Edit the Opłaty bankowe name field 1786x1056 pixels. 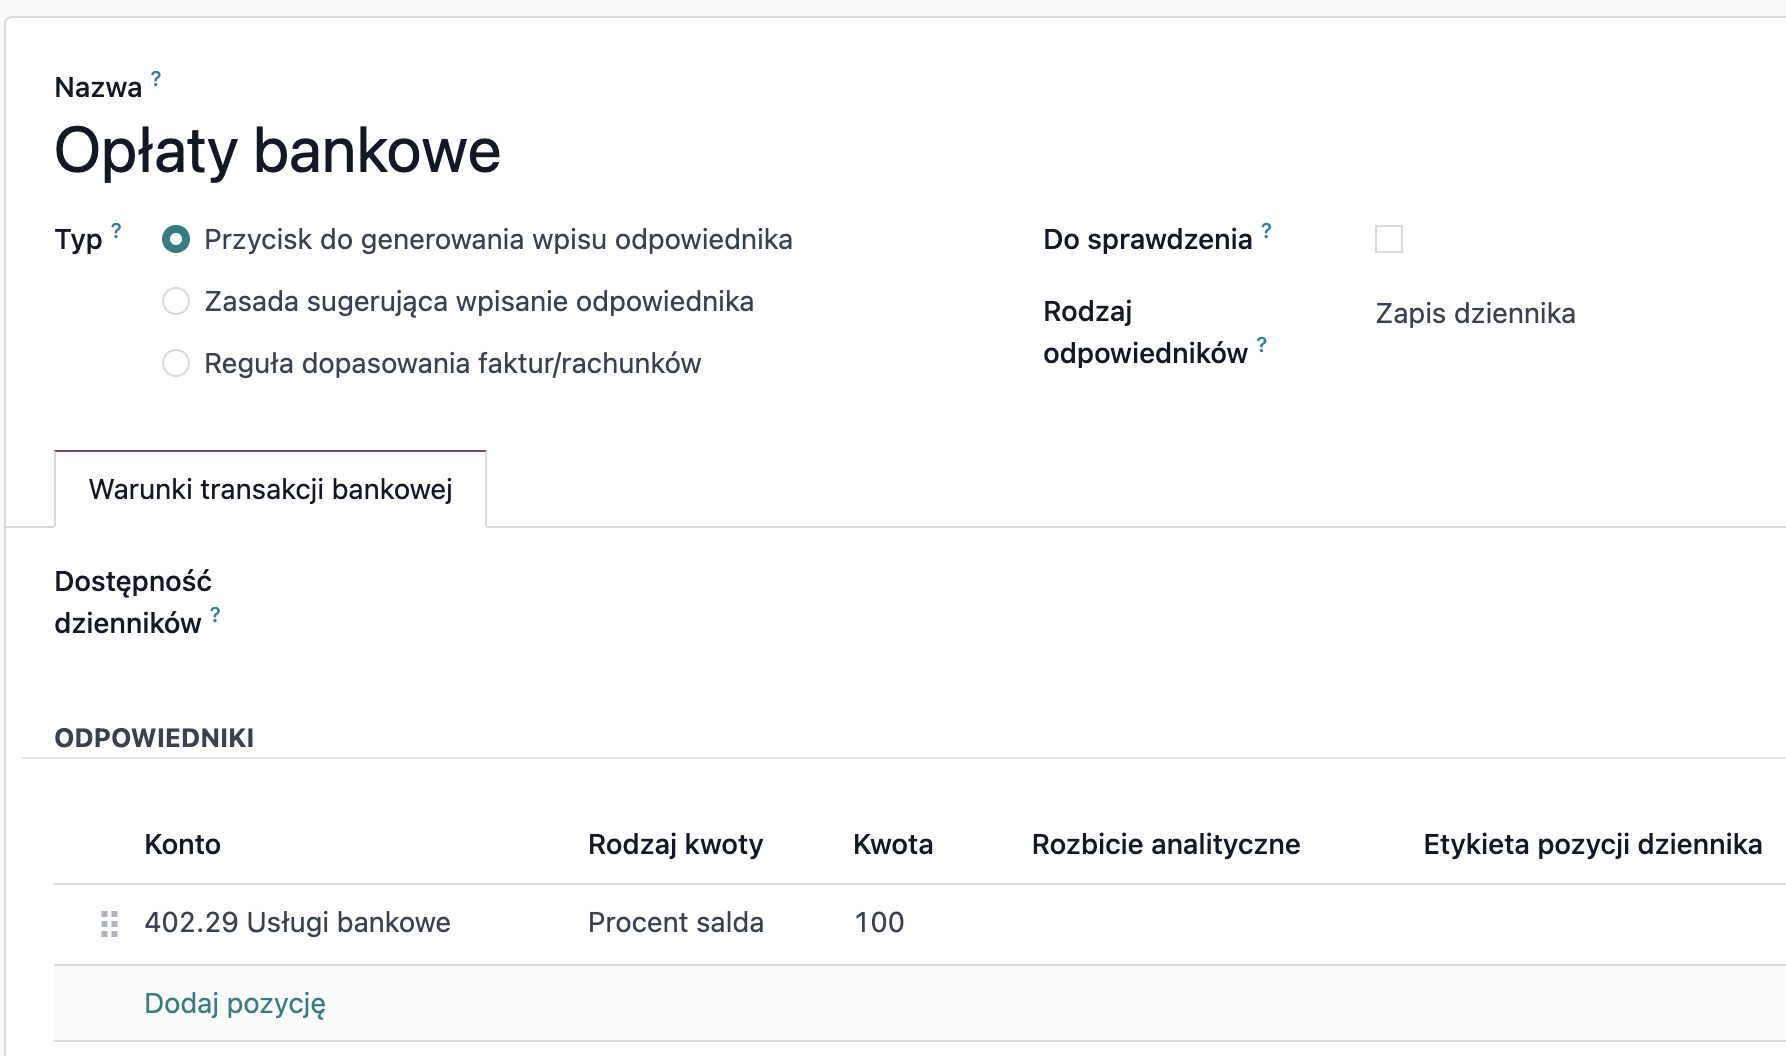click(277, 152)
